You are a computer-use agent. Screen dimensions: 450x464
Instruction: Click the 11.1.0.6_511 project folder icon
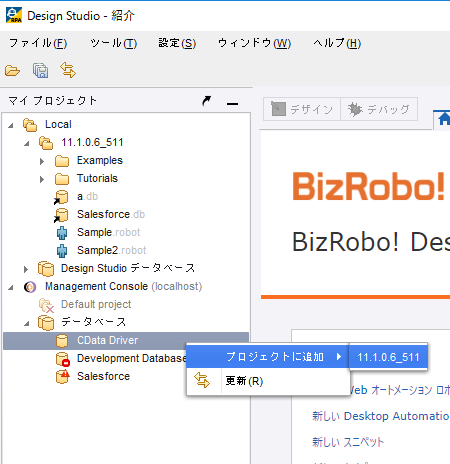tap(46, 143)
